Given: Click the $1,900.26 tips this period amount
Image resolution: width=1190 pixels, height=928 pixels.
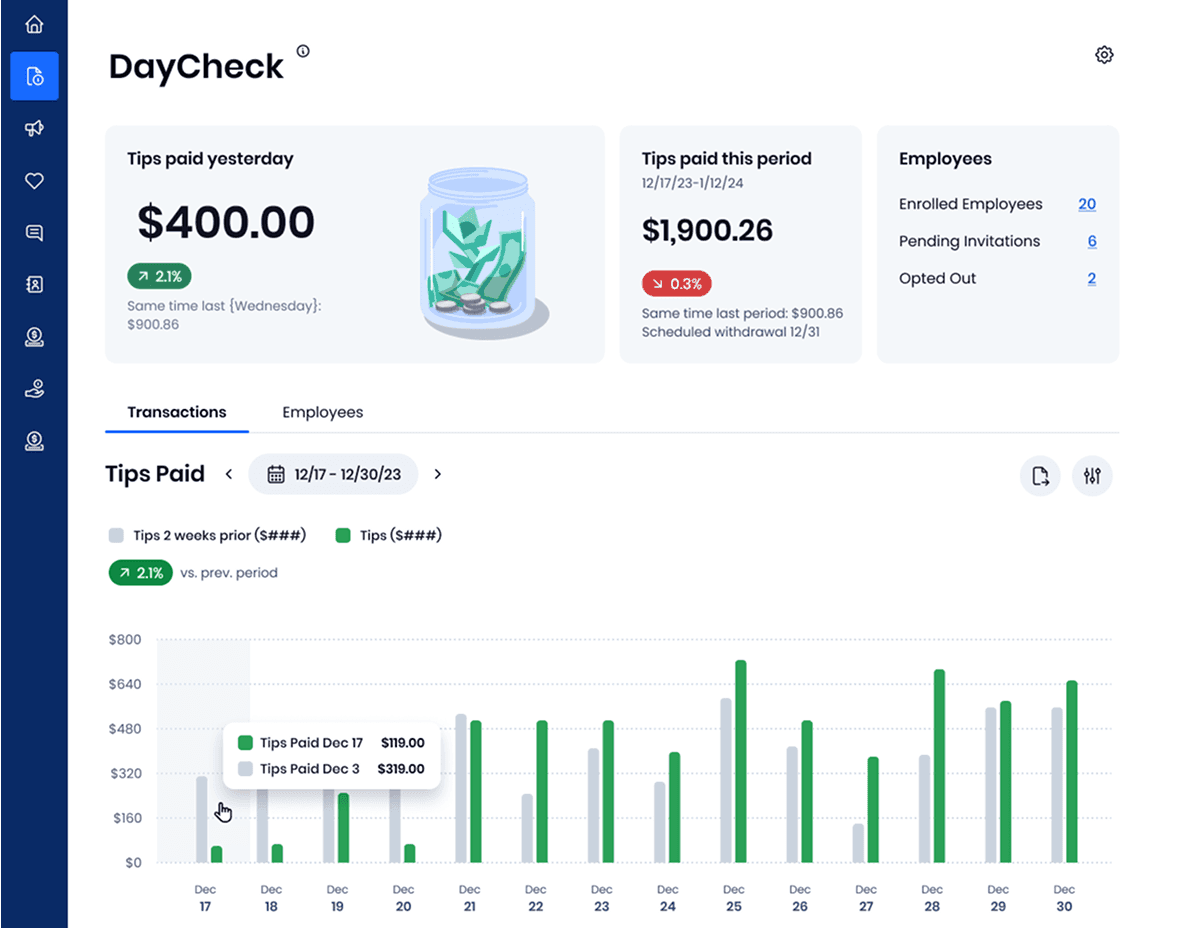Looking at the screenshot, I should [707, 230].
